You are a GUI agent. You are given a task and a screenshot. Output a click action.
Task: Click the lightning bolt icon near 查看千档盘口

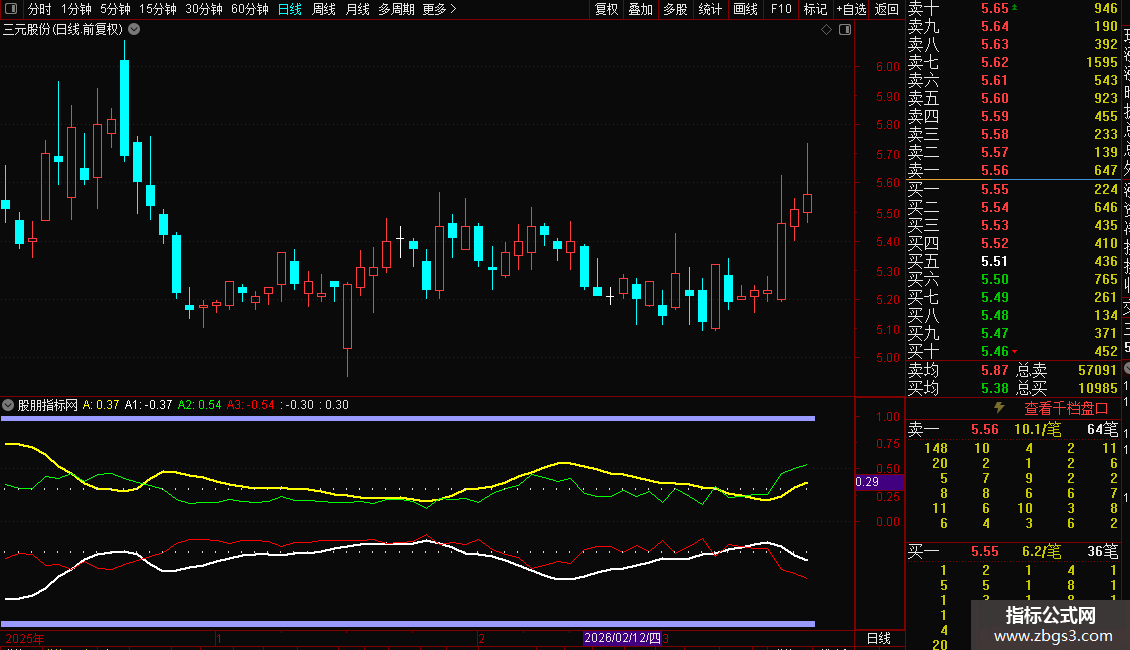click(x=998, y=408)
